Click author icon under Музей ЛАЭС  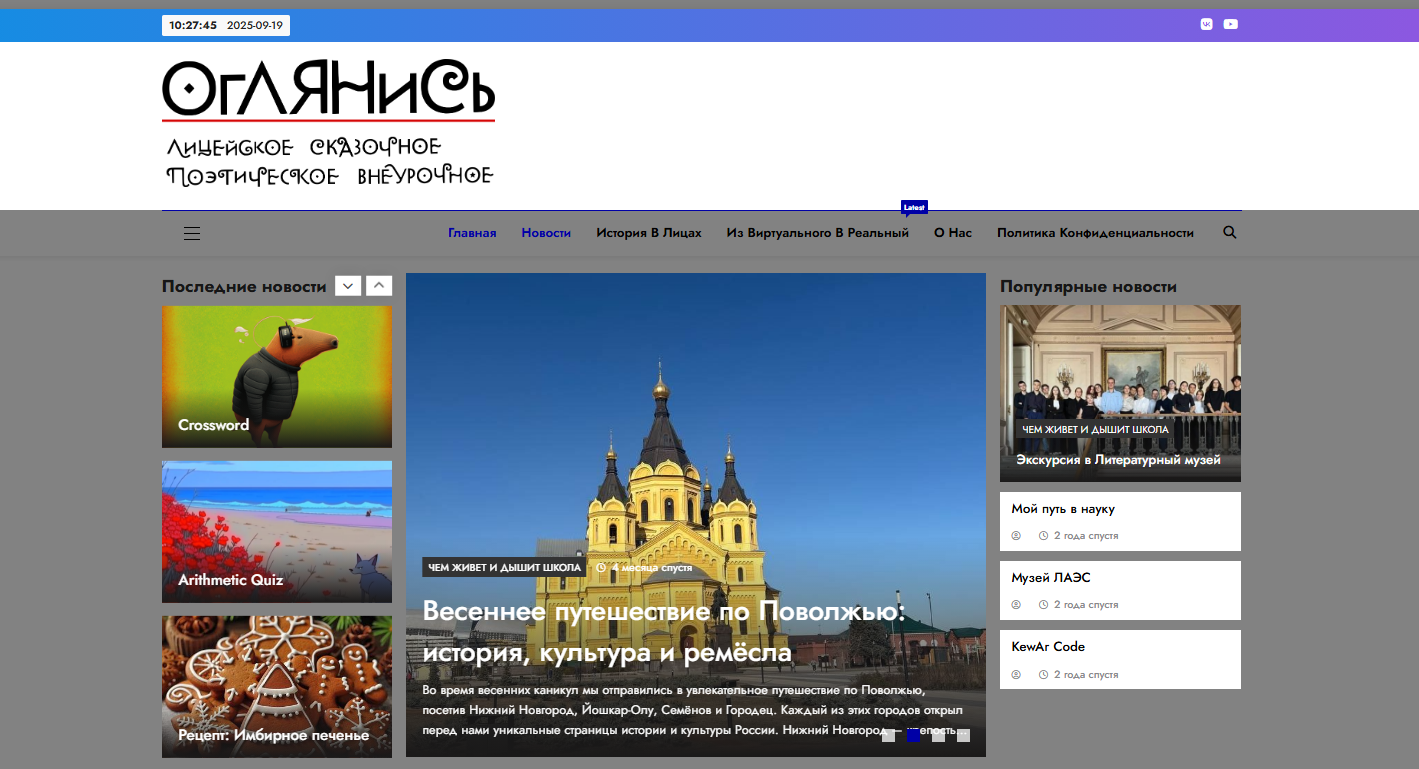1016,605
